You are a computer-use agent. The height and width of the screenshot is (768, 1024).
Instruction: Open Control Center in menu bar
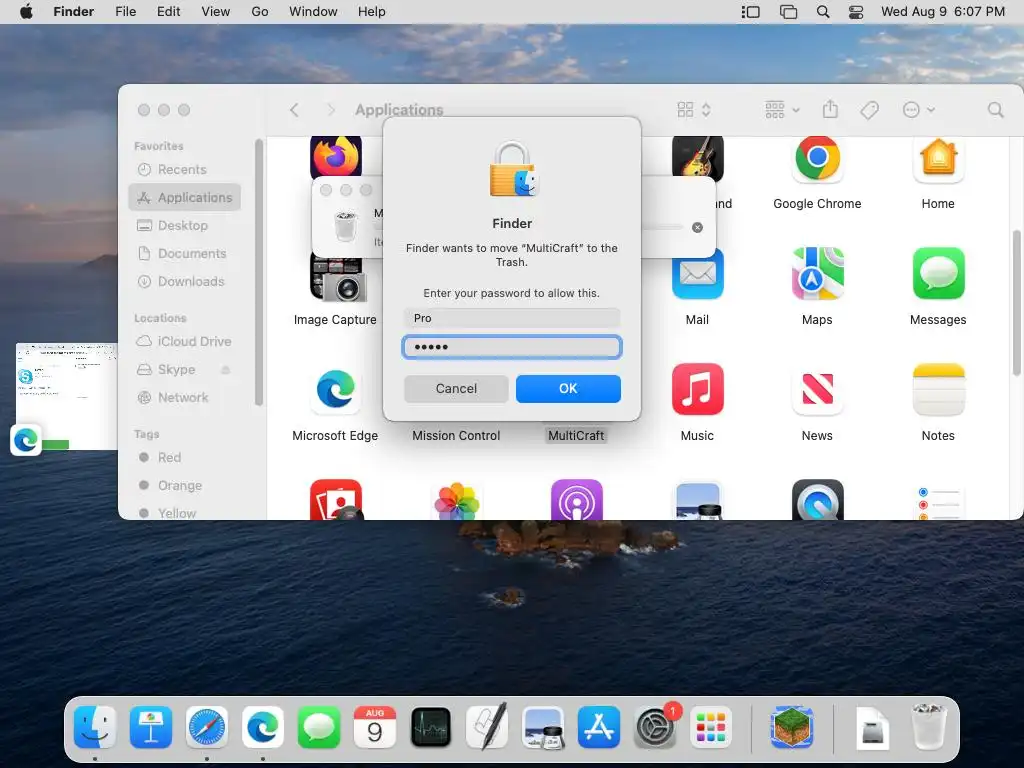coord(856,12)
